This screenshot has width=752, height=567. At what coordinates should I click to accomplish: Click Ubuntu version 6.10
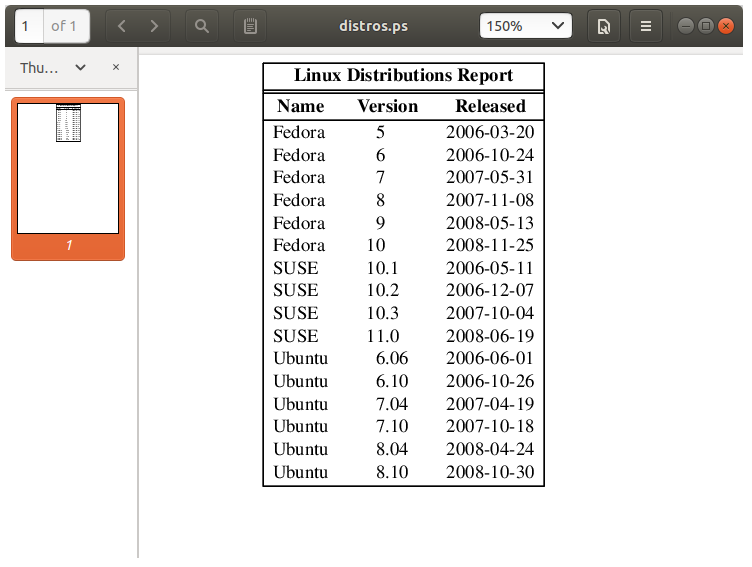tap(392, 381)
